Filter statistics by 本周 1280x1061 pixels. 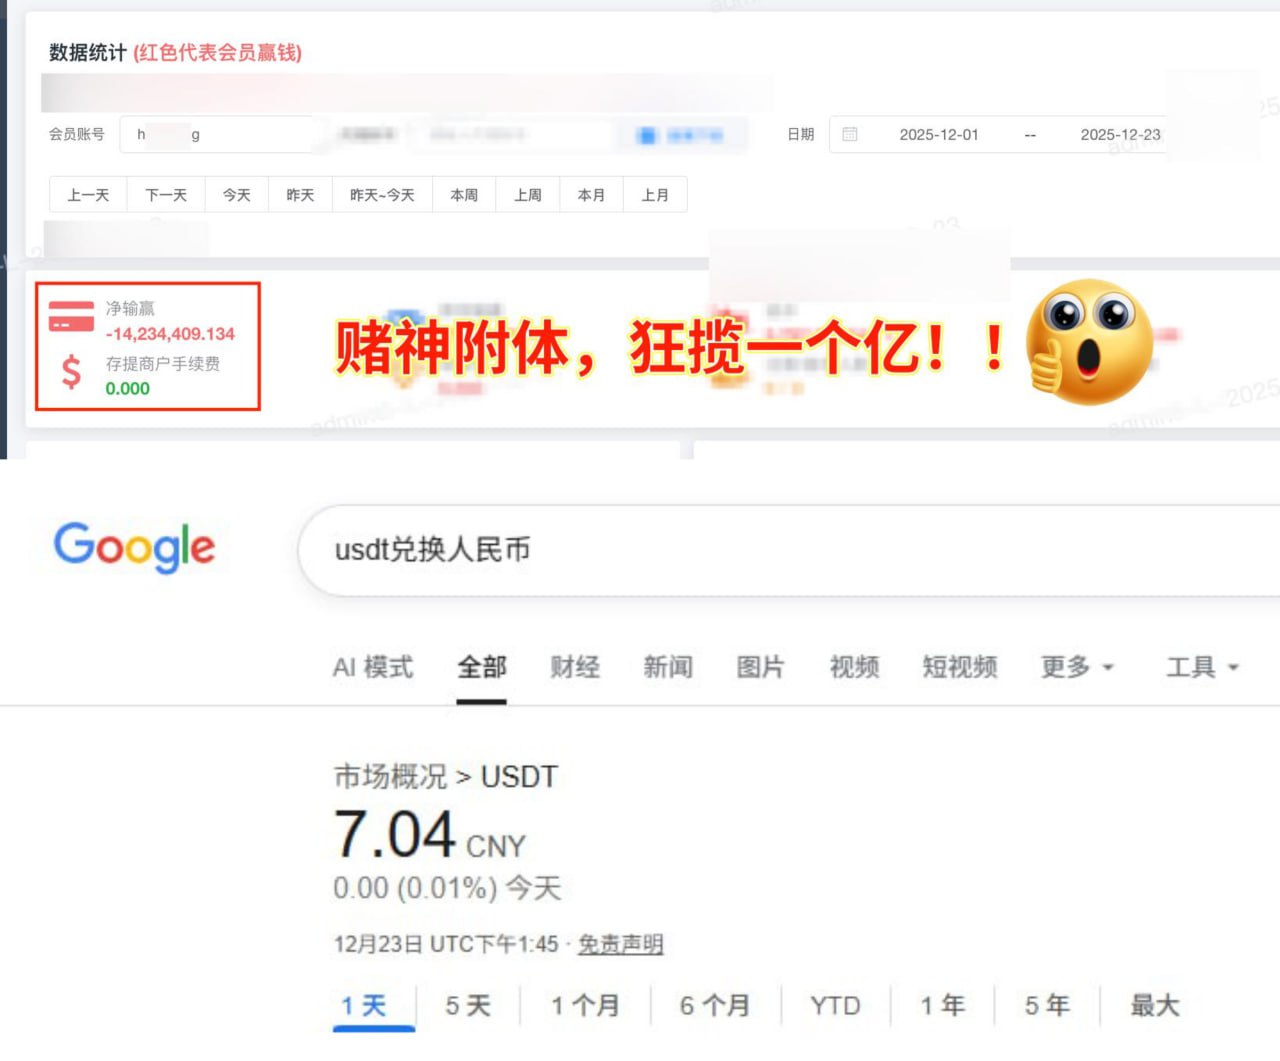pos(464,195)
